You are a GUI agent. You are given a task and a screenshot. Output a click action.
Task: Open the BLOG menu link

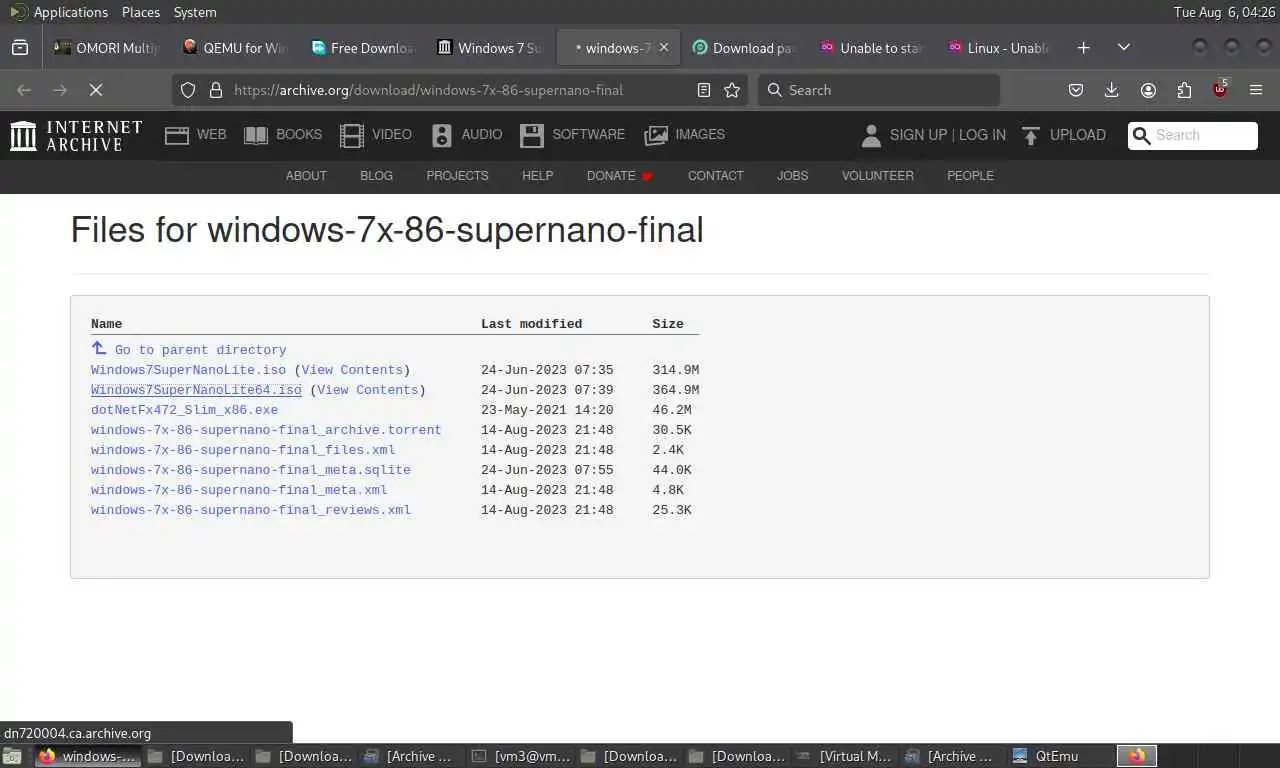point(376,176)
